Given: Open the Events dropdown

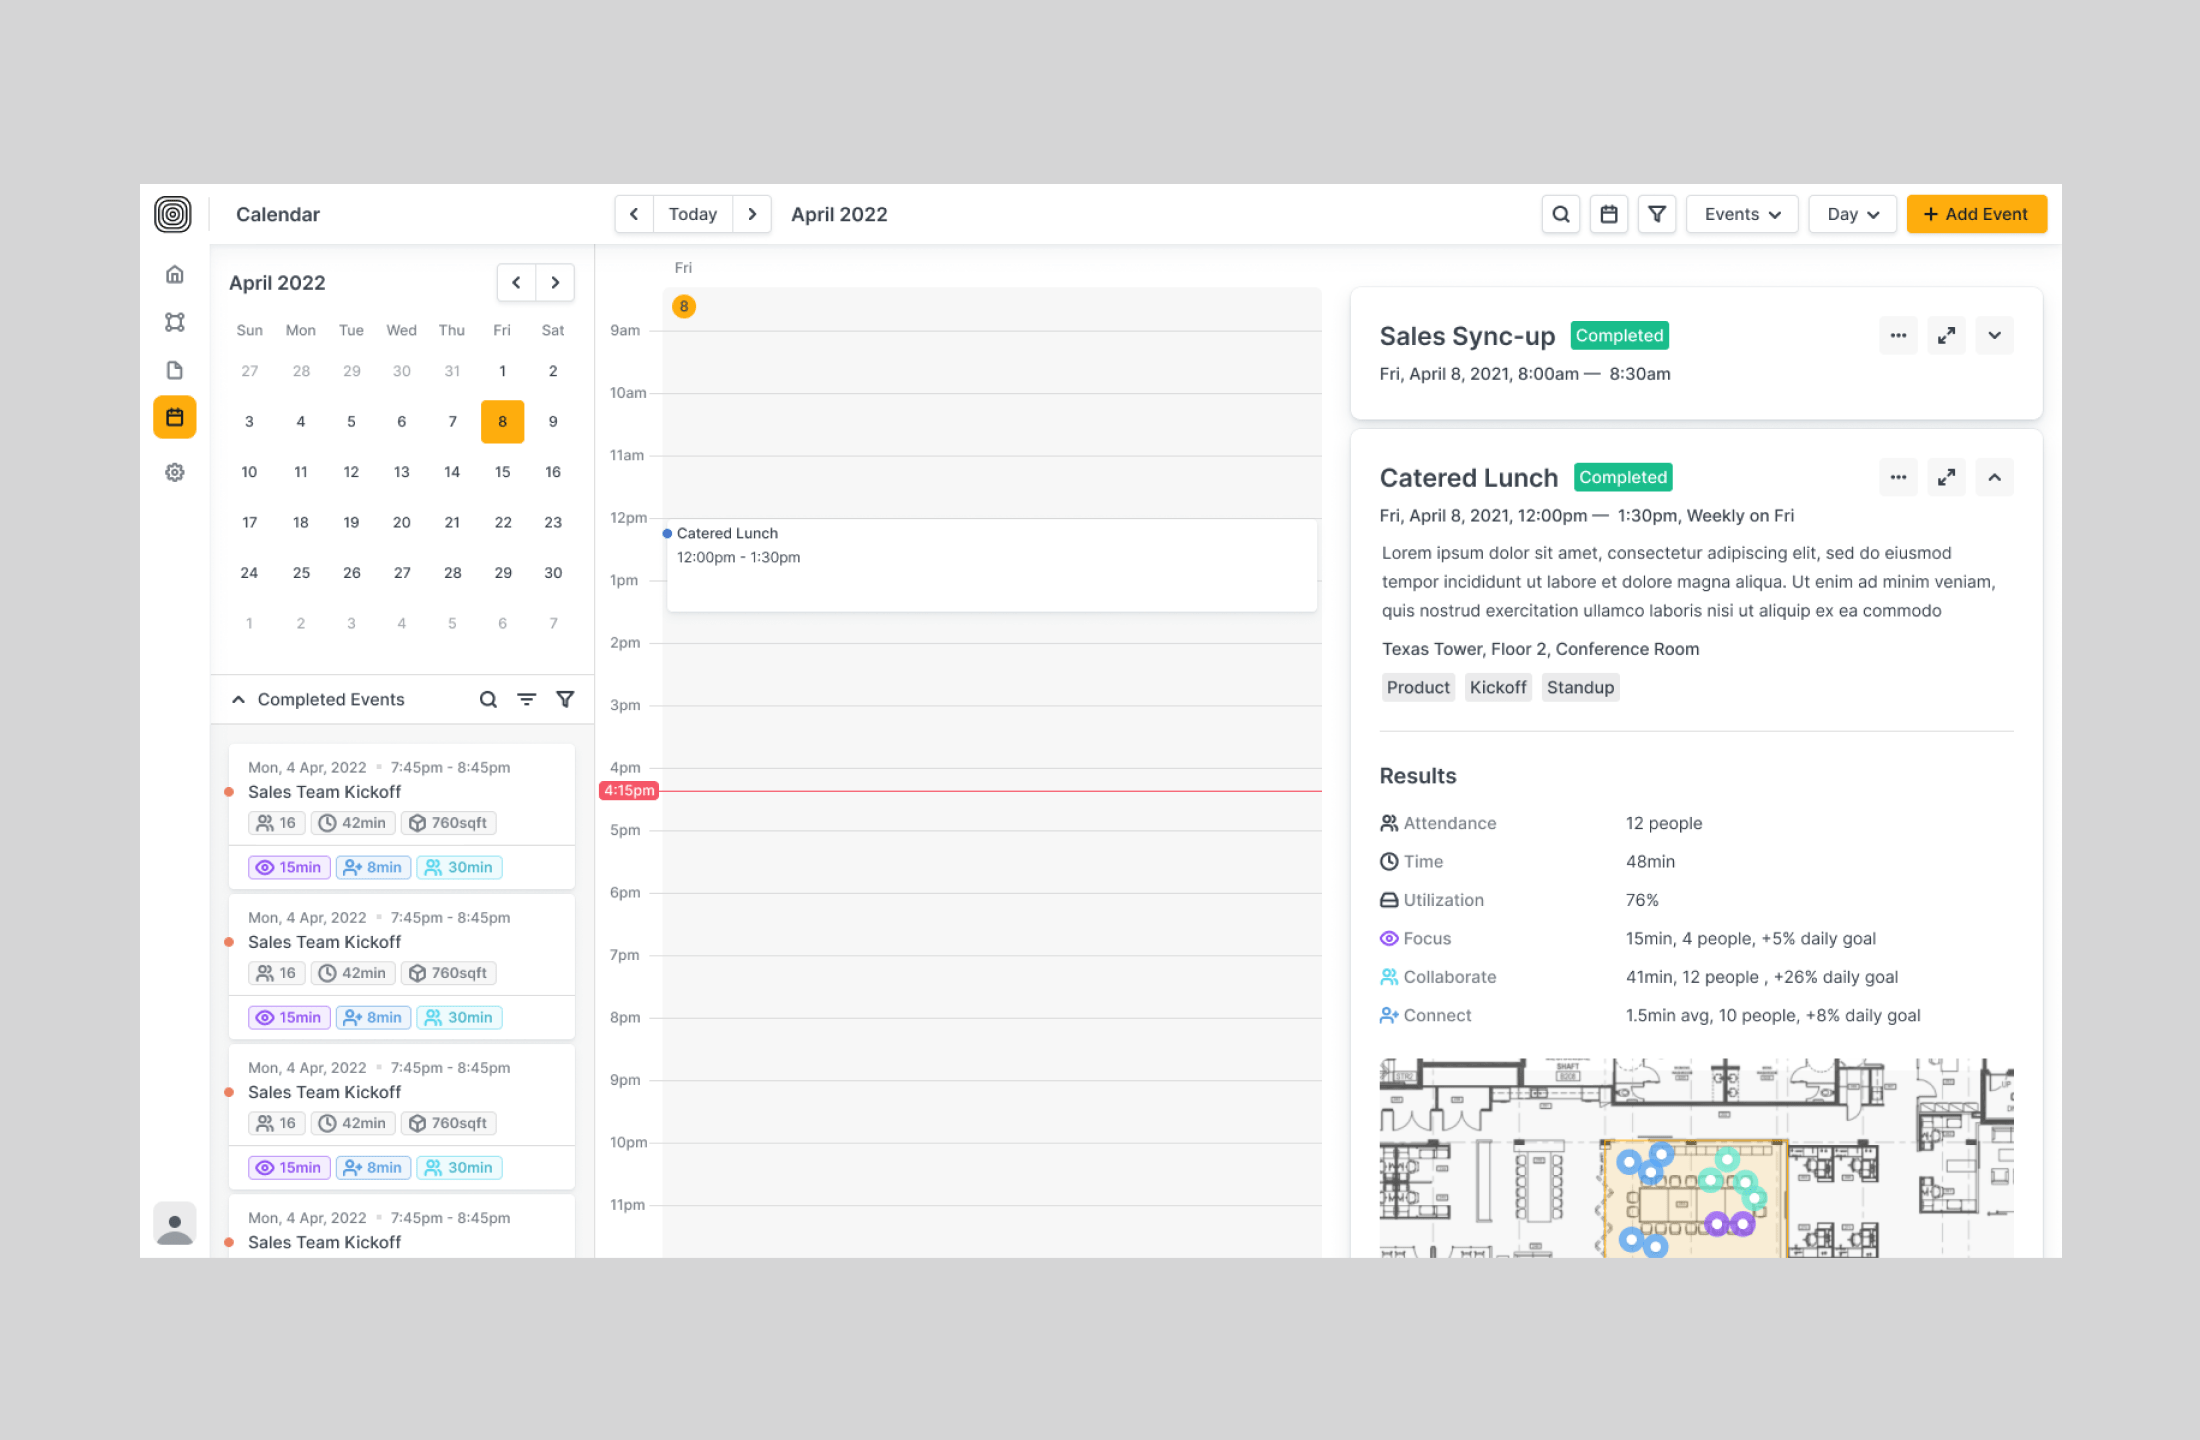Looking at the screenshot, I should (1741, 214).
